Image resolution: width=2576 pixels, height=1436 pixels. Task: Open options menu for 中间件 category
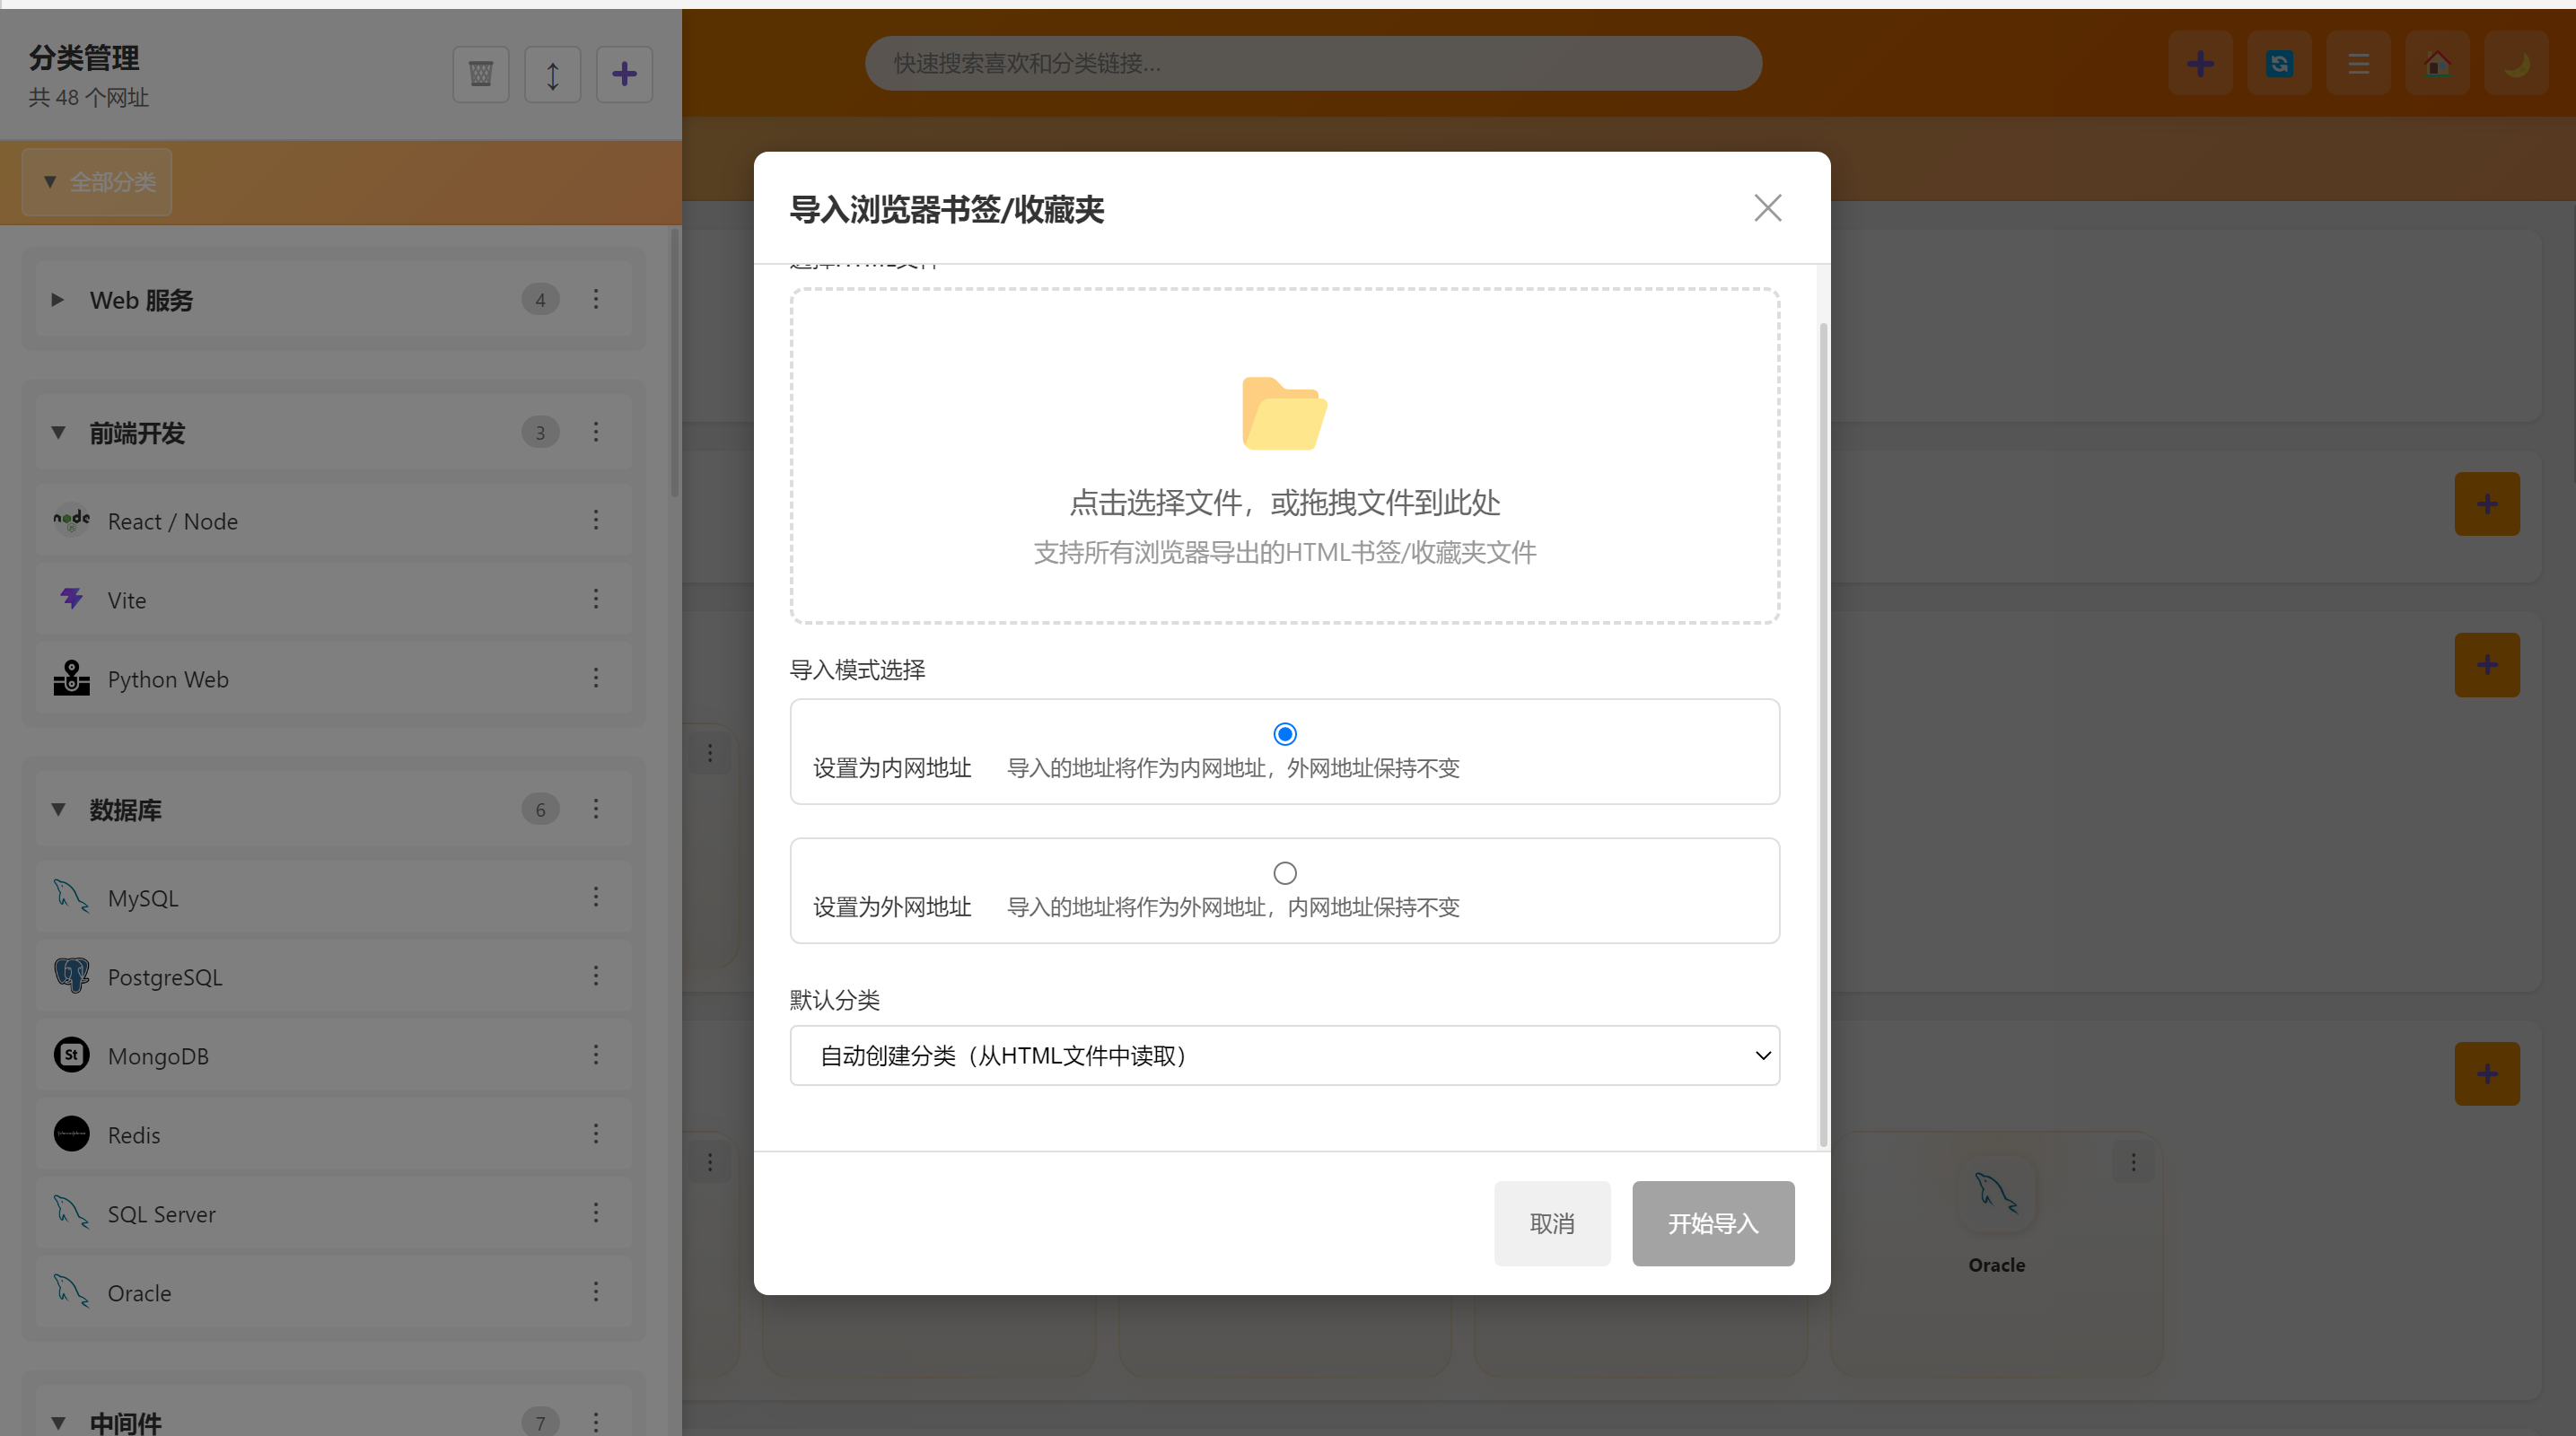(x=596, y=1422)
